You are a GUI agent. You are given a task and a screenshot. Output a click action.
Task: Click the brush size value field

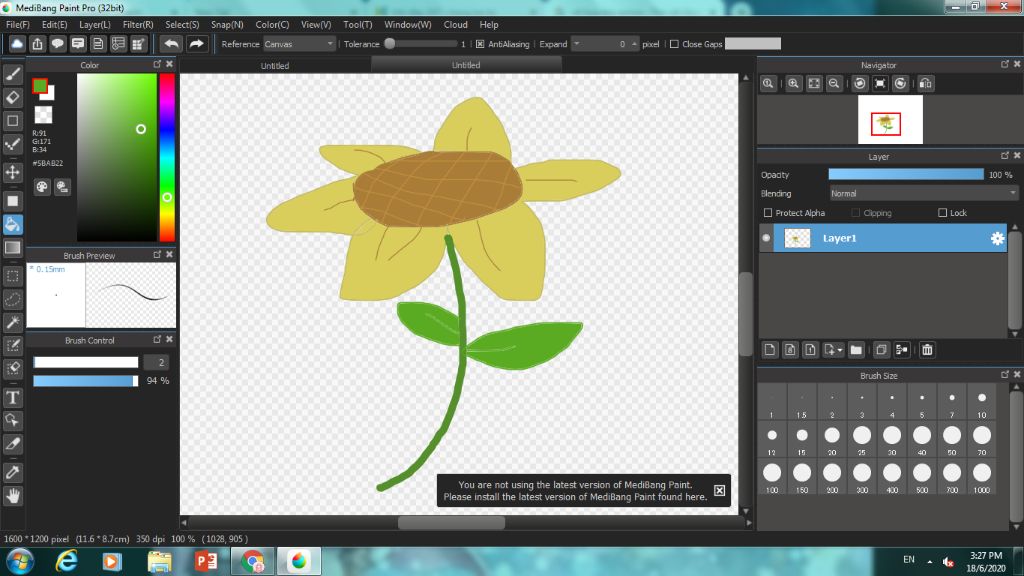[156, 362]
